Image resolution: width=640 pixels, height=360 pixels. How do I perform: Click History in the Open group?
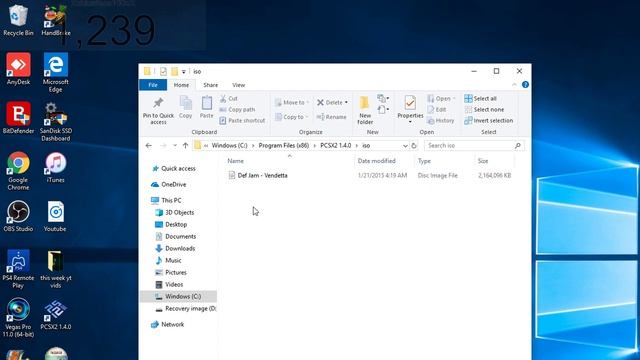pyautogui.click(x=441, y=120)
